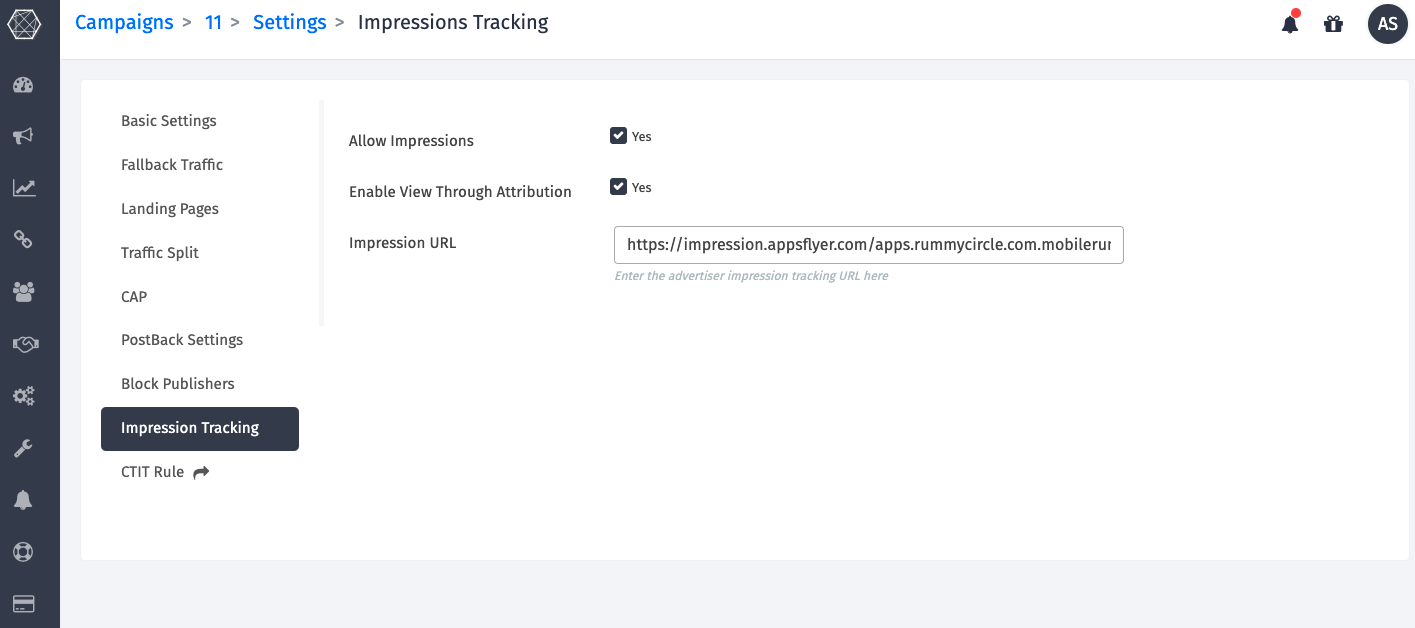
Task: Uncheck the Allow Impressions checkbox
Action: pos(618,135)
